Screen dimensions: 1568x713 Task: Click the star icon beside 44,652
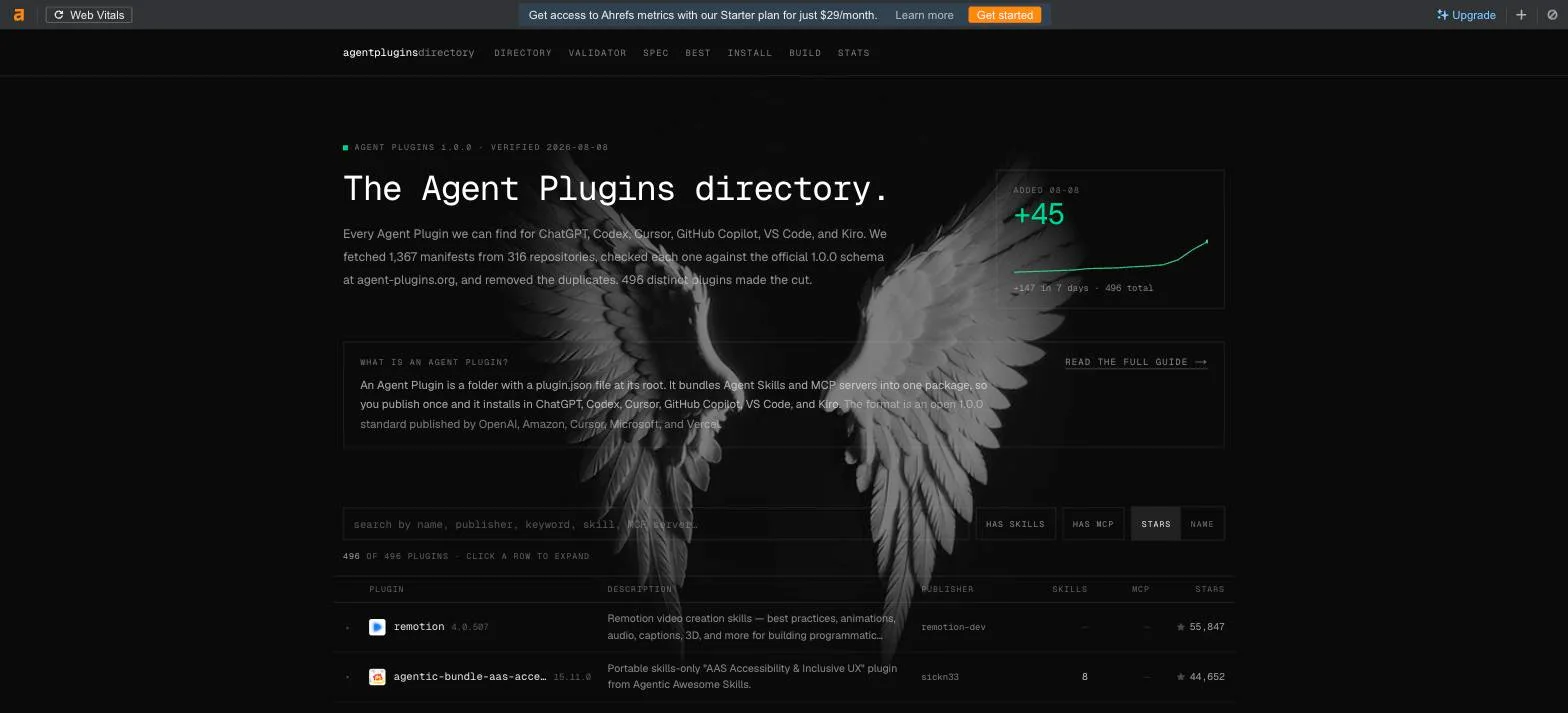coord(1181,677)
